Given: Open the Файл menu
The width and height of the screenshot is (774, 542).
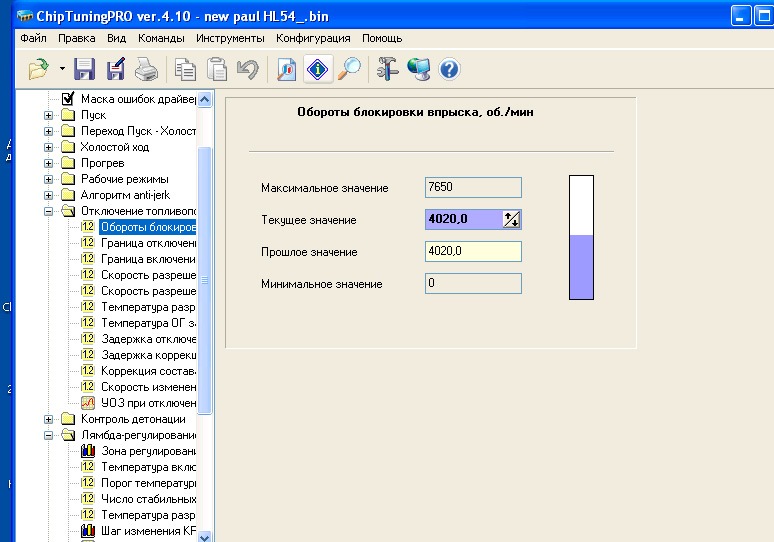Looking at the screenshot, I should pyautogui.click(x=34, y=38).
